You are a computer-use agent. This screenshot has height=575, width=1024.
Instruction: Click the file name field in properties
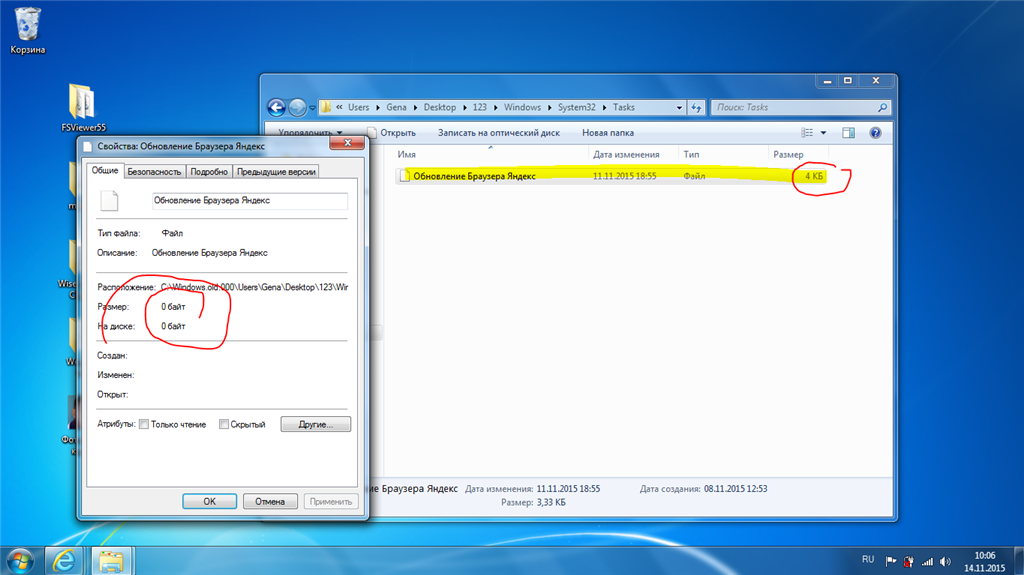click(249, 201)
